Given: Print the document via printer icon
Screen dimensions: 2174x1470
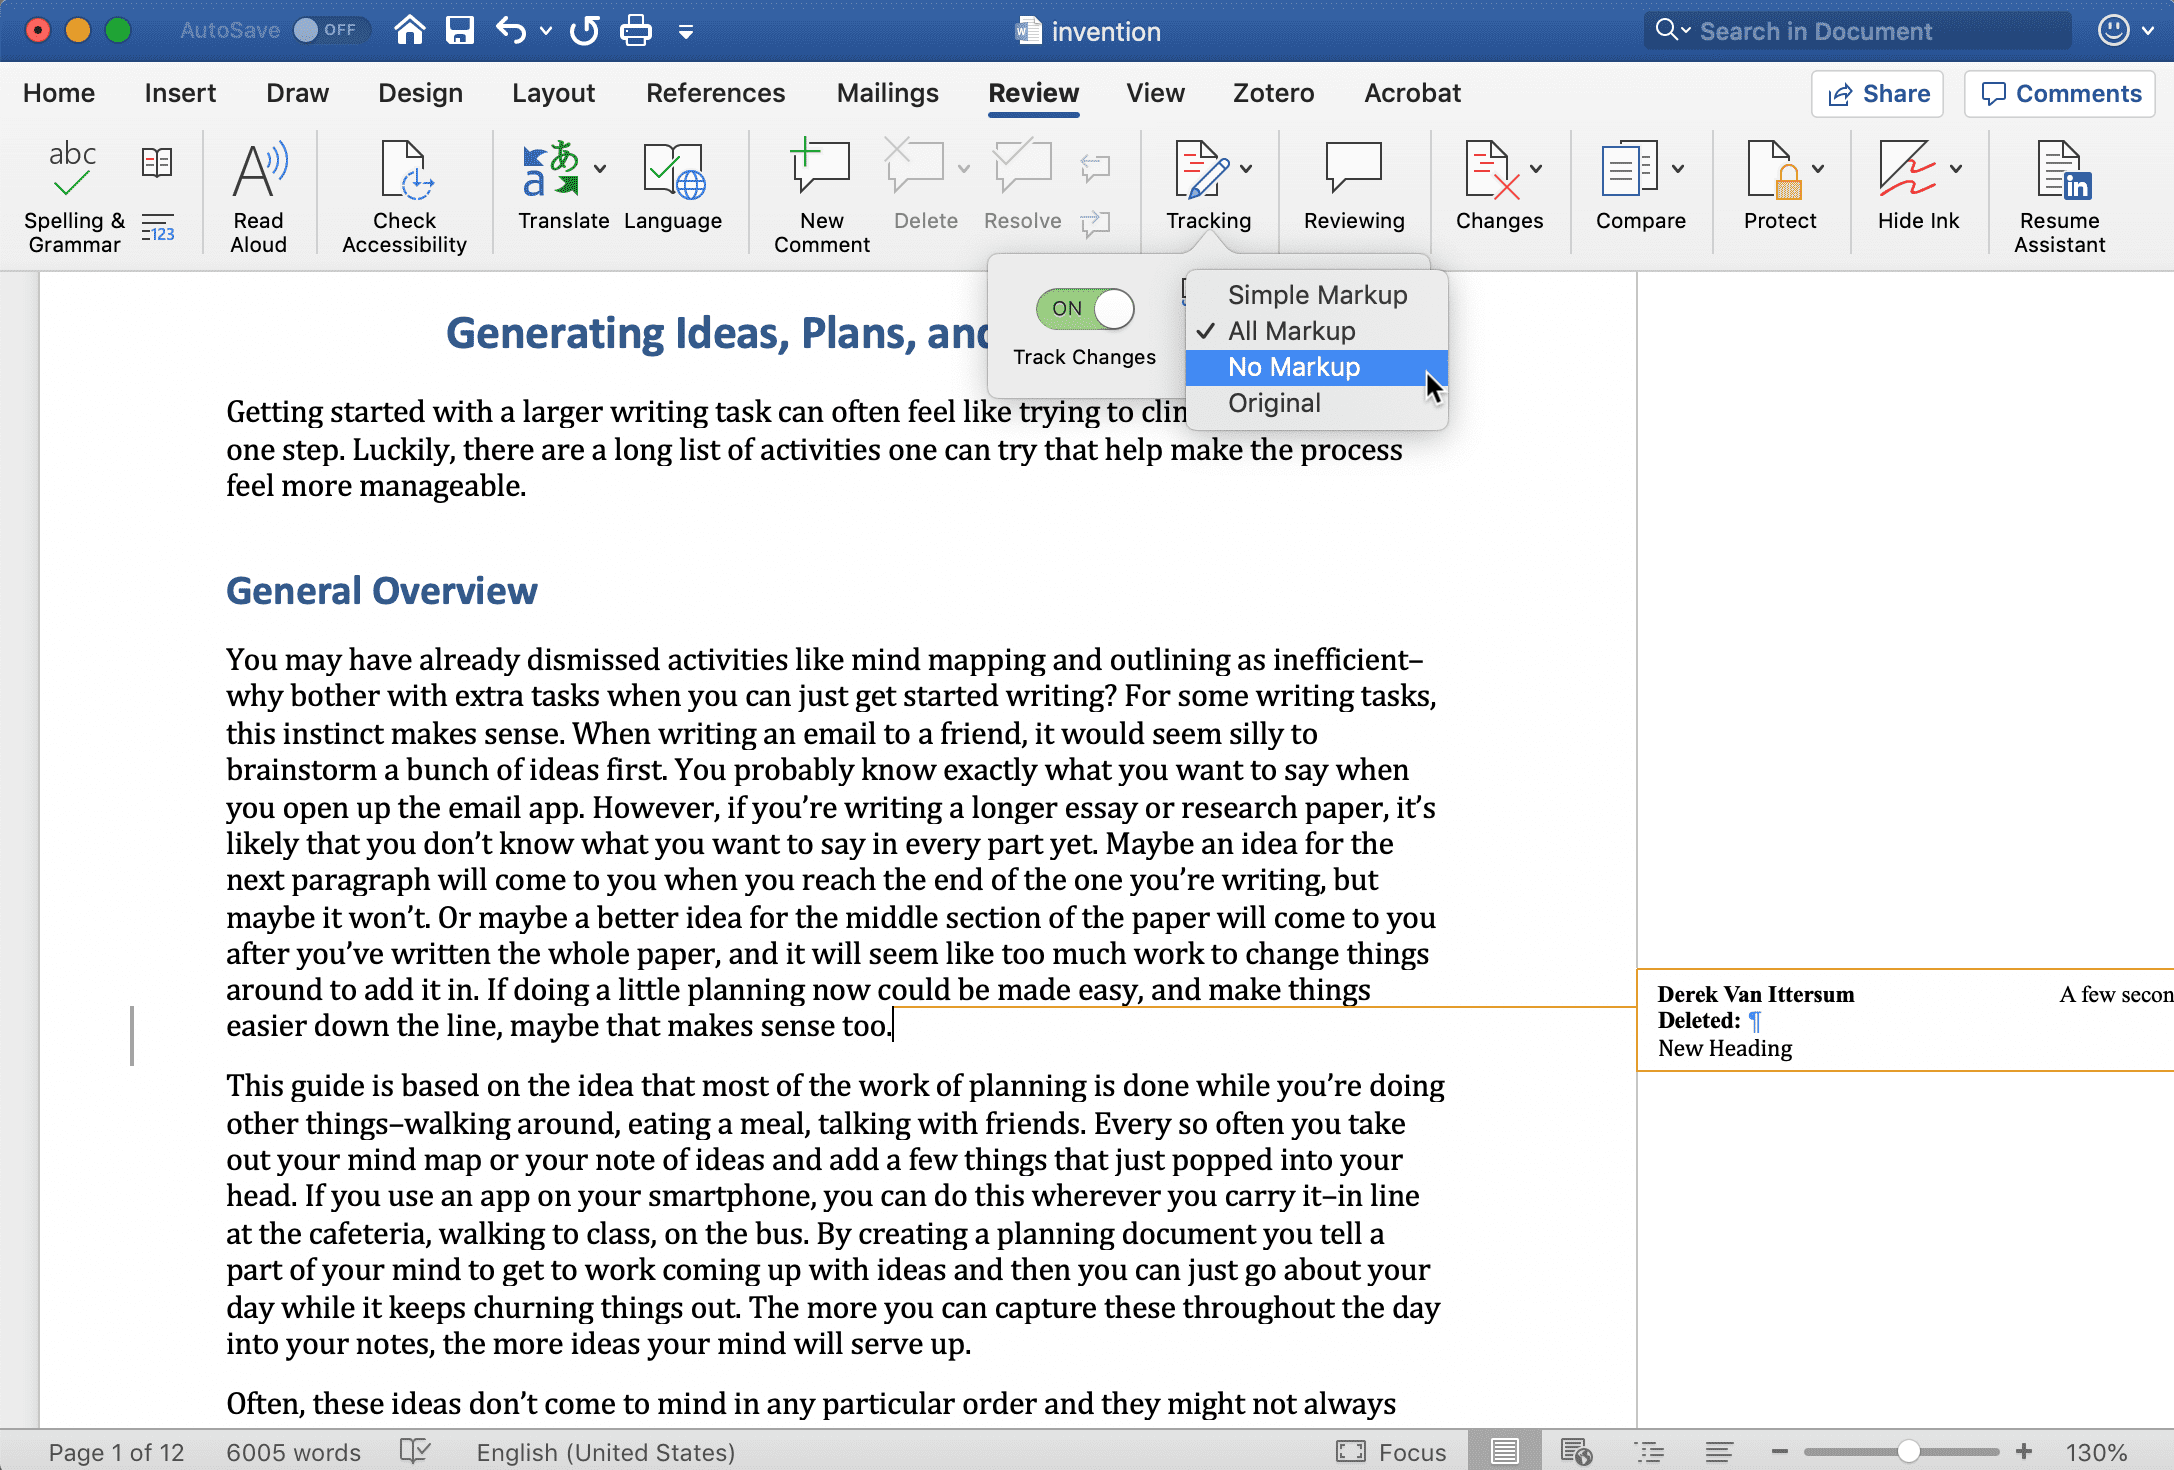Looking at the screenshot, I should (x=635, y=30).
